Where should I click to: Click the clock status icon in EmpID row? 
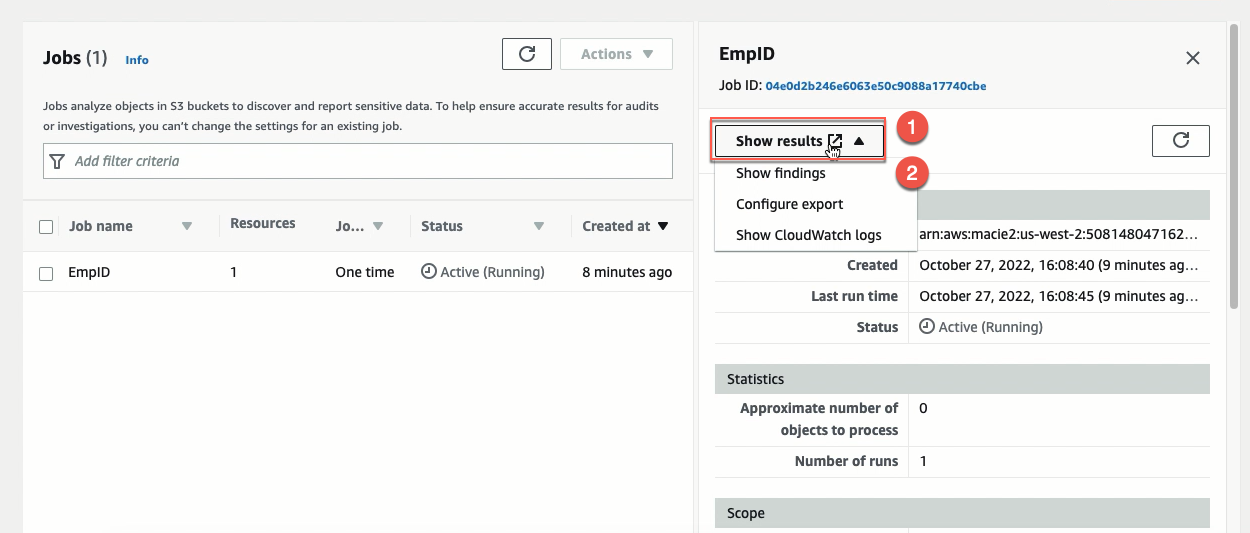pos(429,271)
